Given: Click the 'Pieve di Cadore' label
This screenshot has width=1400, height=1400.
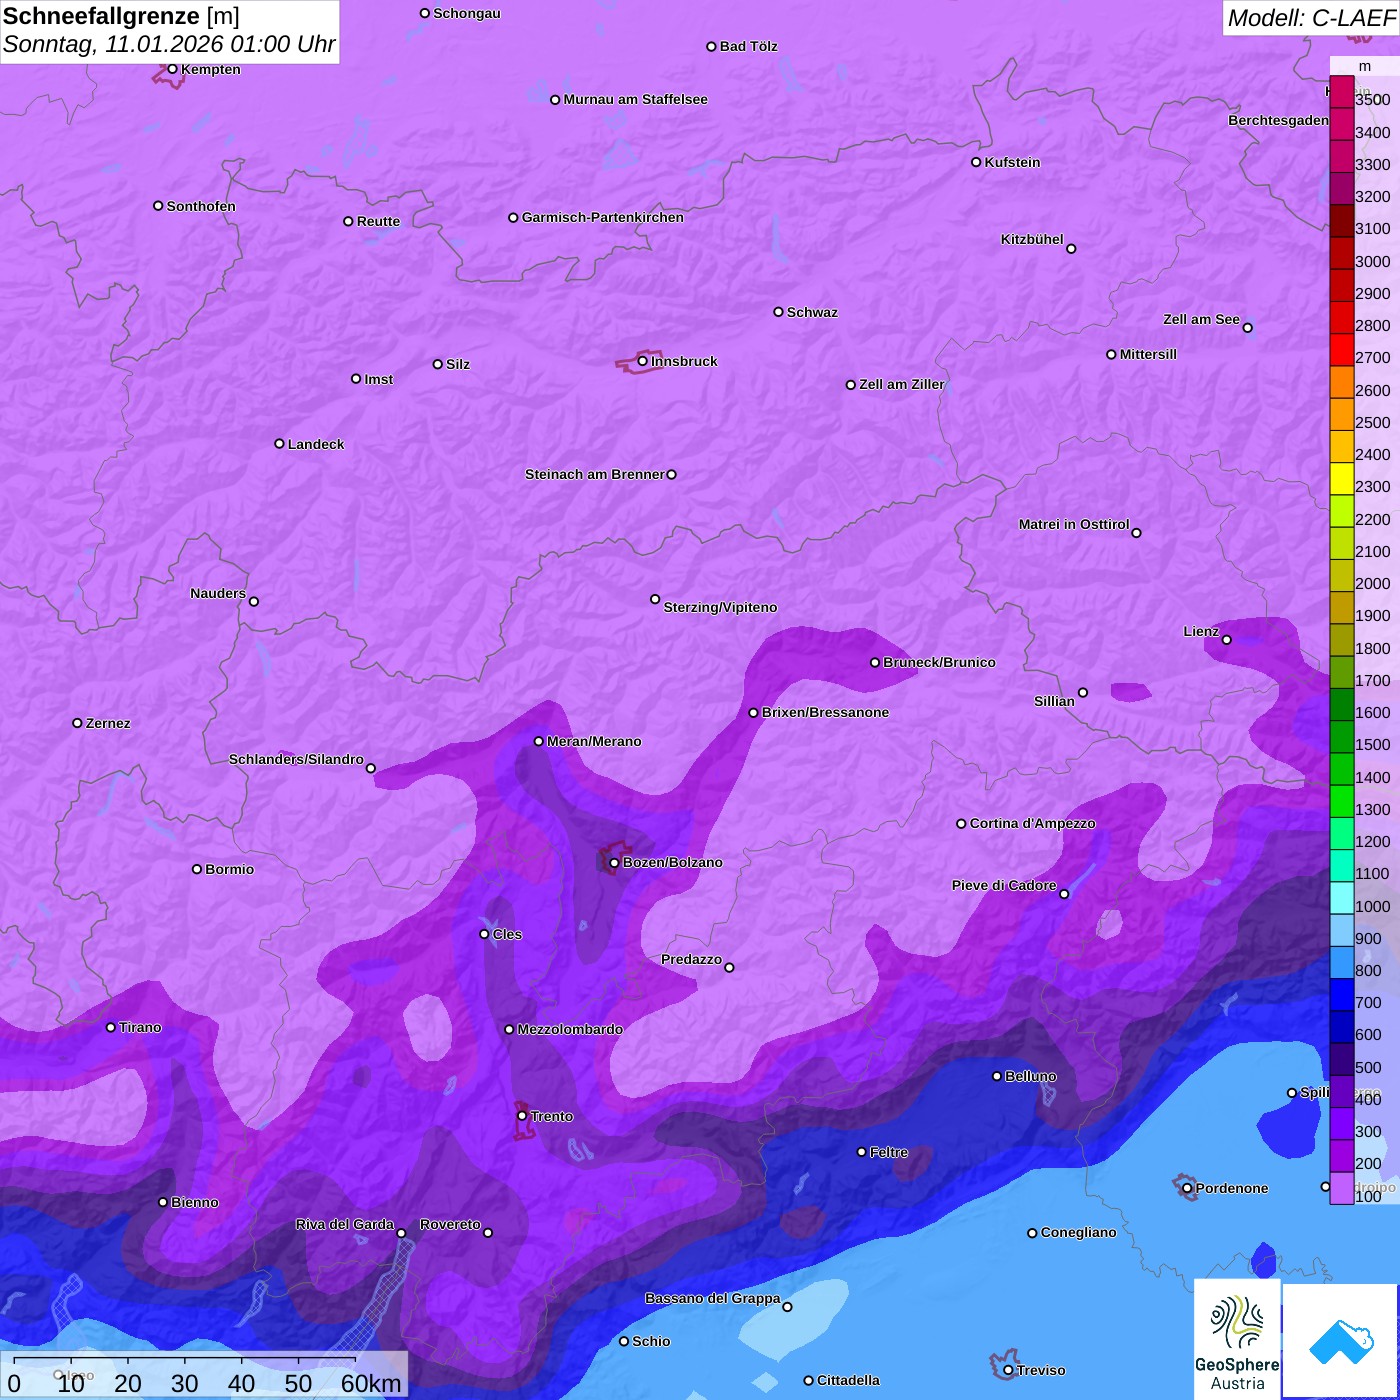Looking at the screenshot, I should point(1004,885).
